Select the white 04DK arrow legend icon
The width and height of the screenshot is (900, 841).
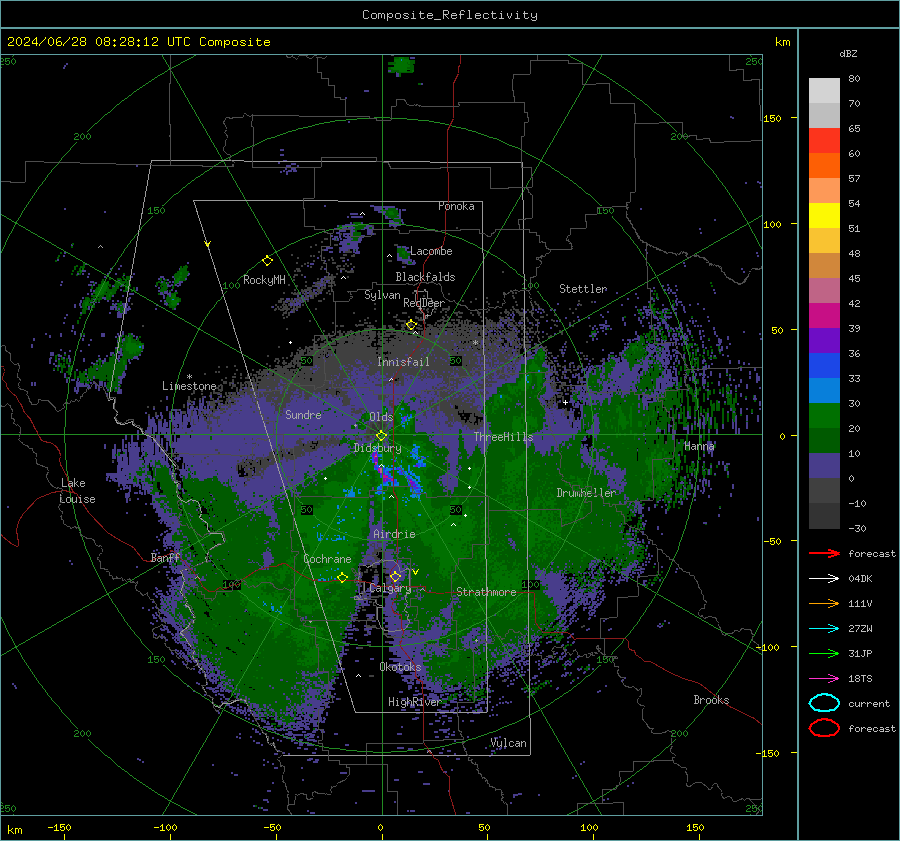[x=824, y=579]
